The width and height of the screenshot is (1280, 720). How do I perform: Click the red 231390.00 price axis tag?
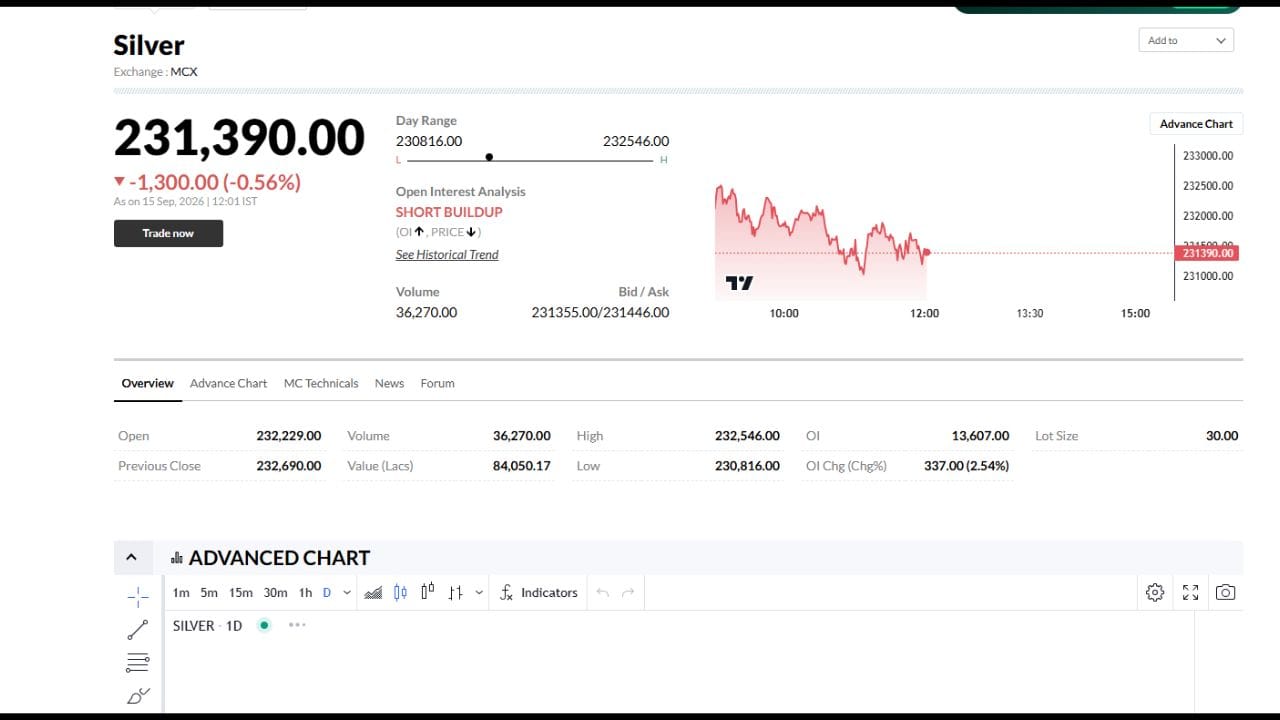1208,253
